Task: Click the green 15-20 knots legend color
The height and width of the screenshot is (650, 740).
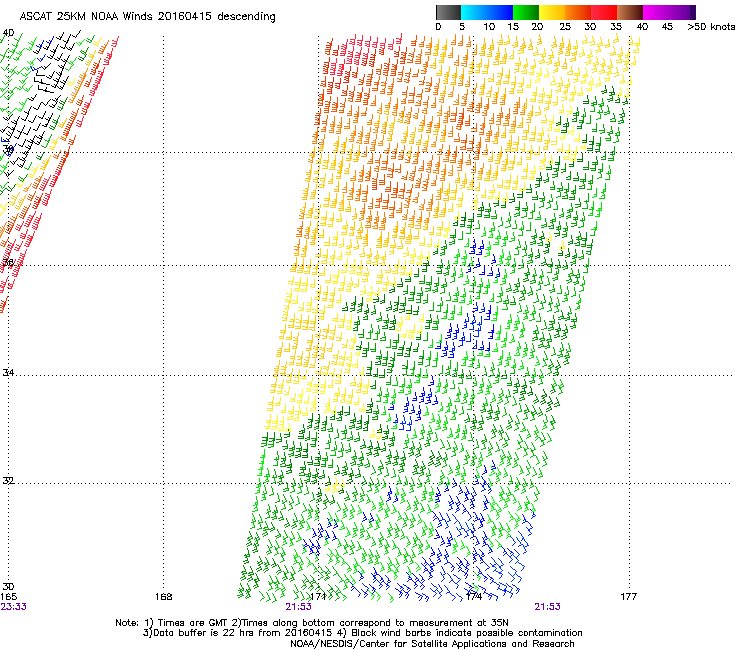Action: (x=526, y=12)
